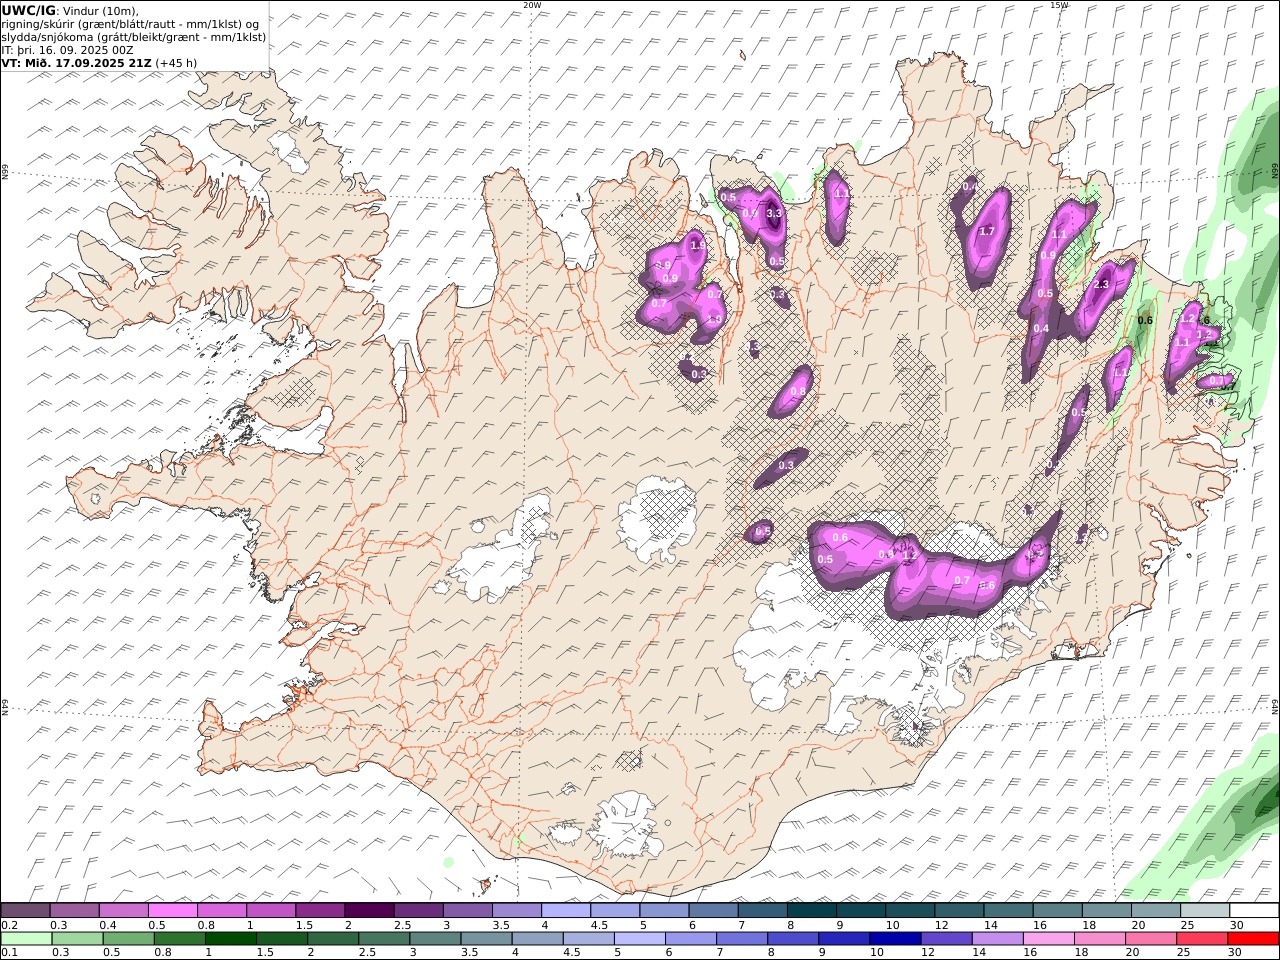This screenshot has height=960, width=1280.
Task: Click the bright pink 0.5 swatch in the snow legend
Action: [x=172, y=910]
